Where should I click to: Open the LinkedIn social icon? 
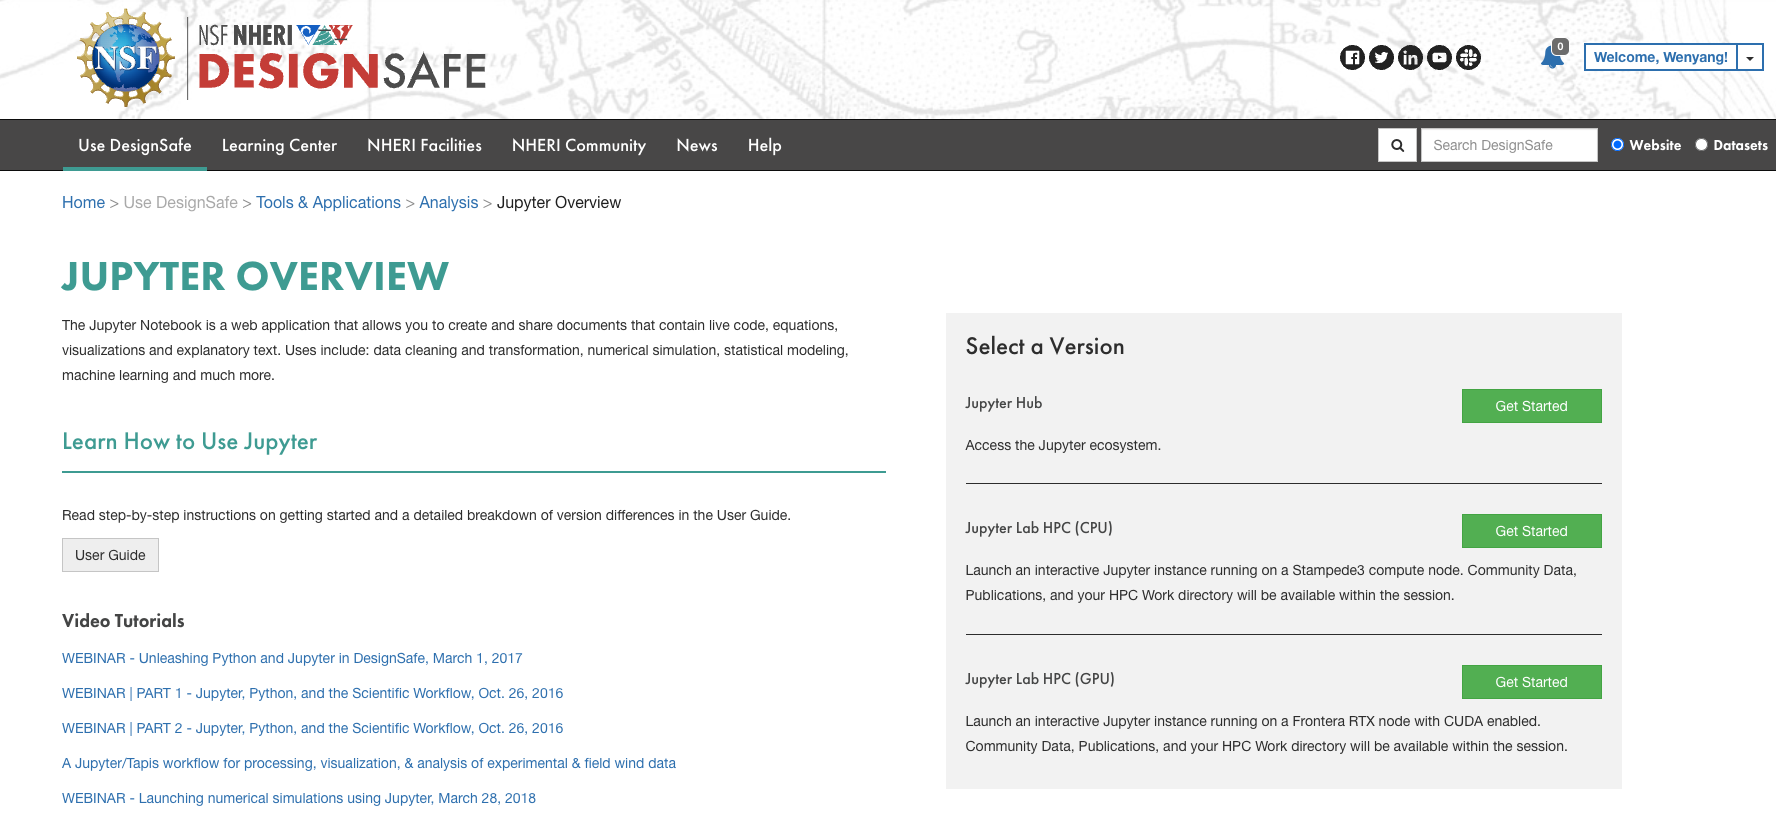point(1410,58)
